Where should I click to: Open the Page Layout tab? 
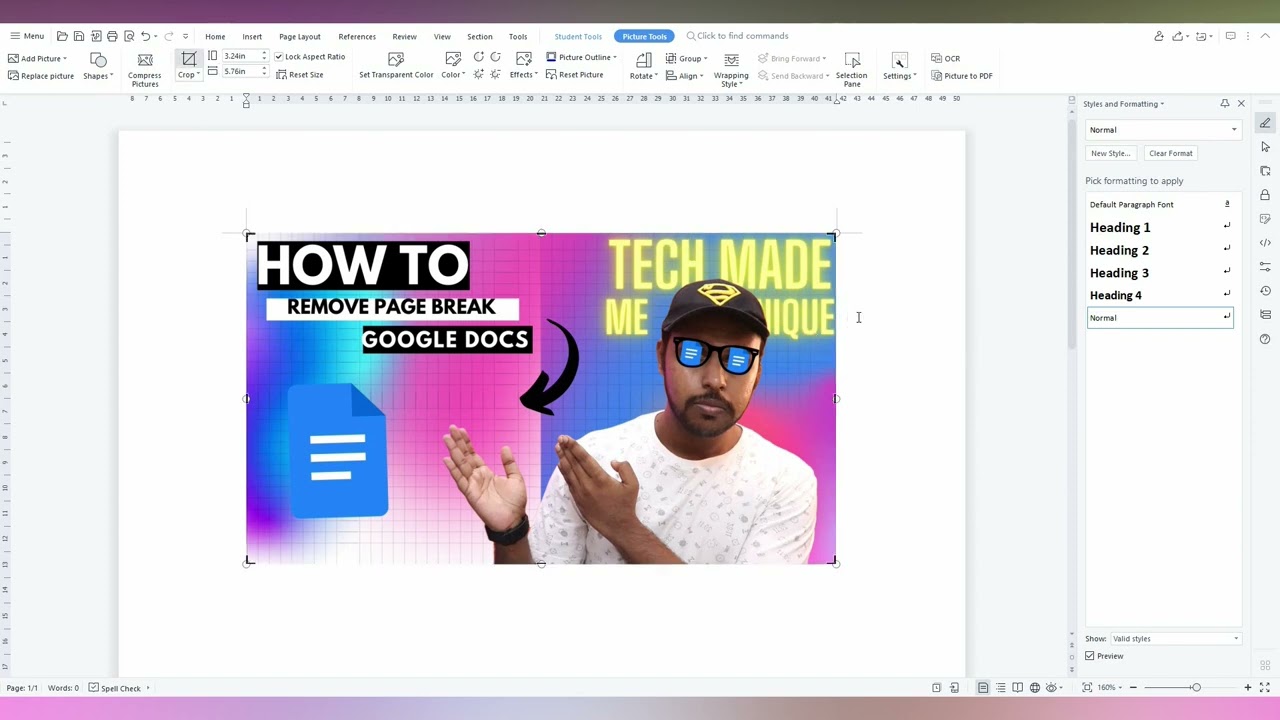[300, 37]
